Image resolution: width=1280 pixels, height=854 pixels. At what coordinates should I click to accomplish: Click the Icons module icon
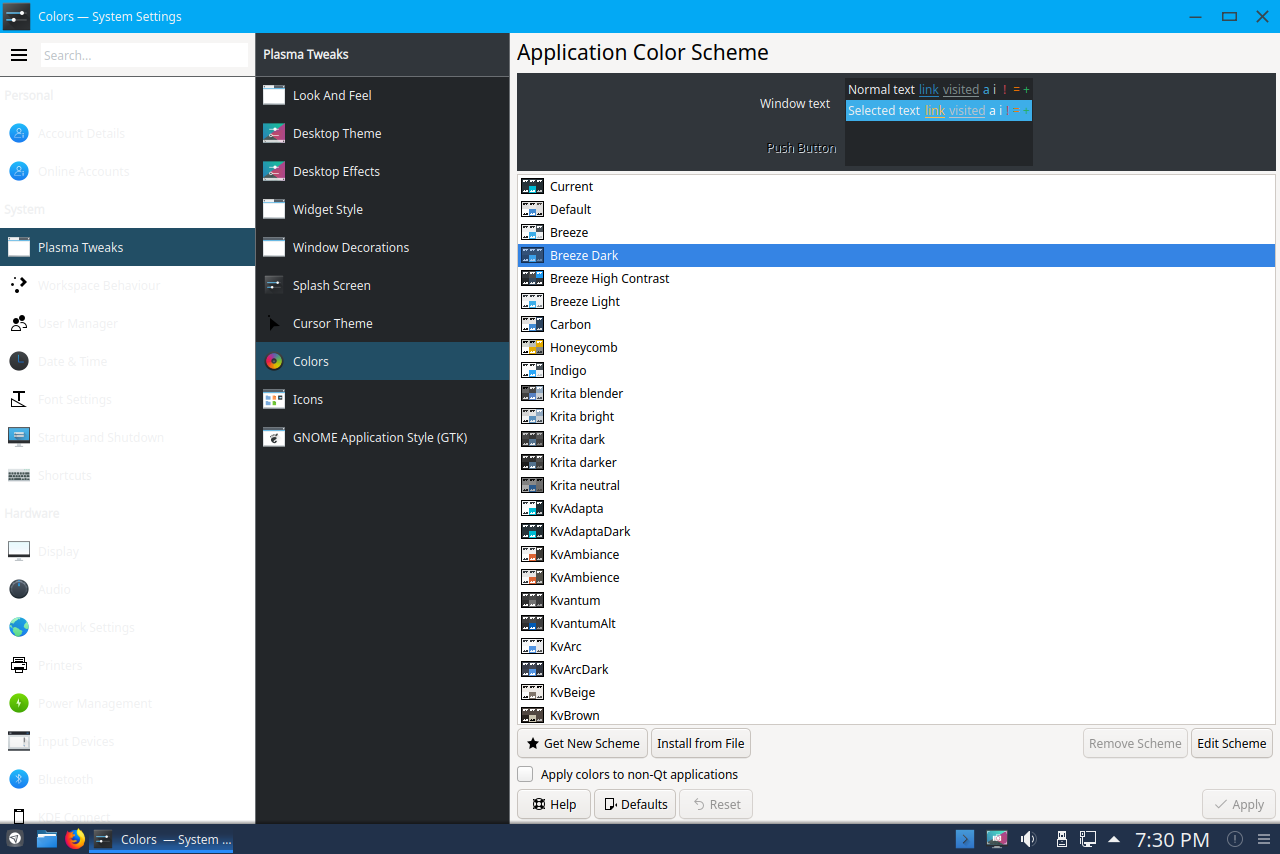pos(274,399)
